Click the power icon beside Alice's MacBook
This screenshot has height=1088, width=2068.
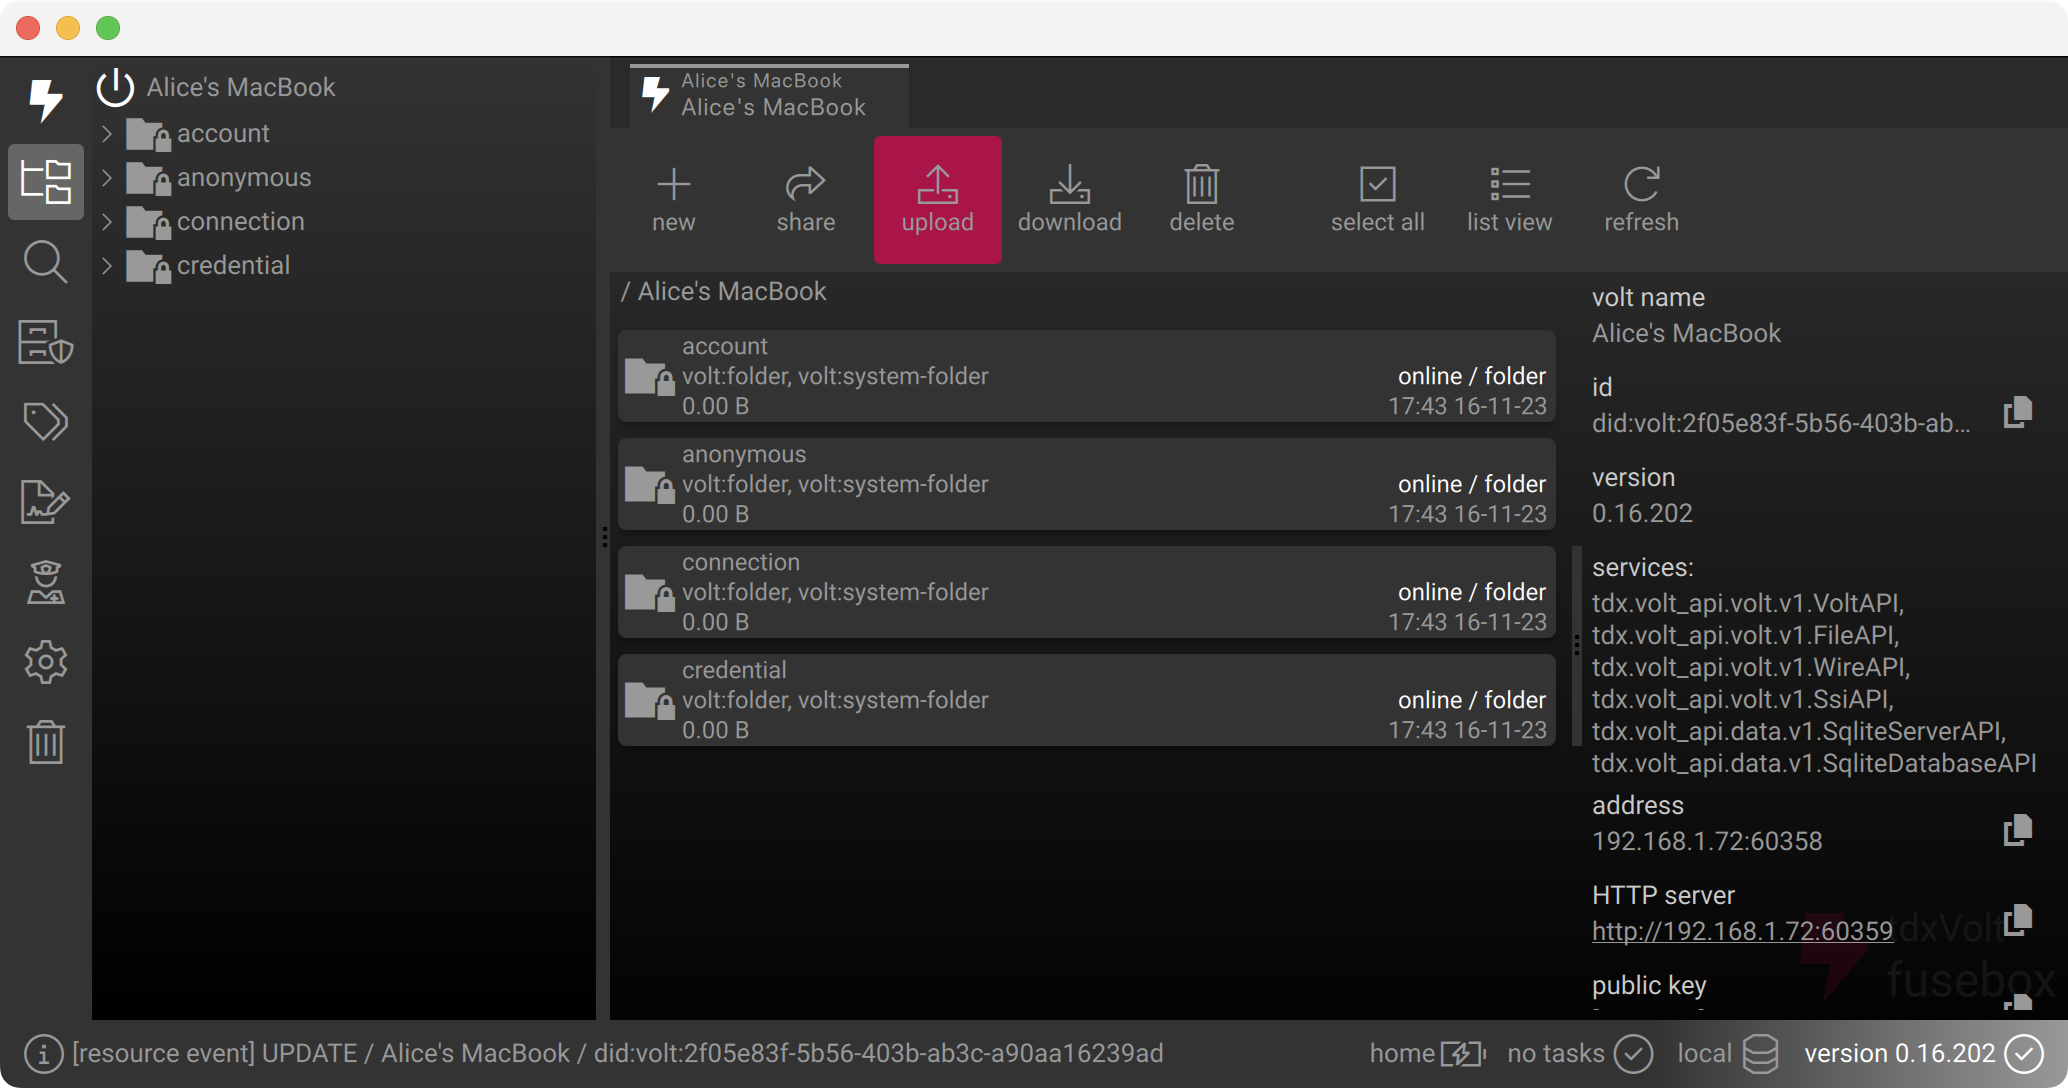[x=115, y=87]
